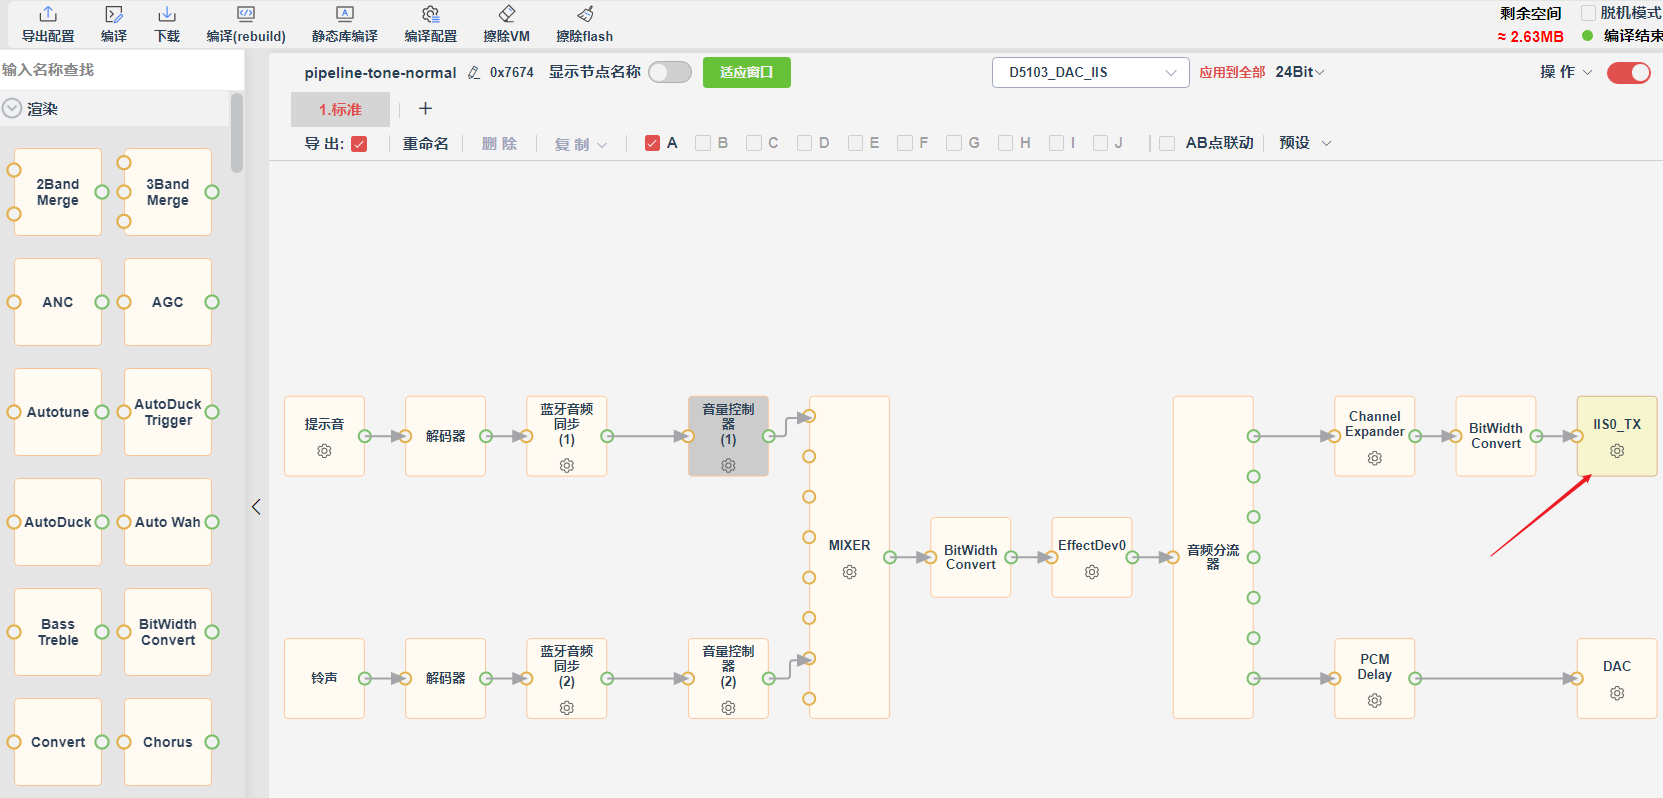
Task: Expand the 24Bit dropdown
Action: tap(1299, 72)
